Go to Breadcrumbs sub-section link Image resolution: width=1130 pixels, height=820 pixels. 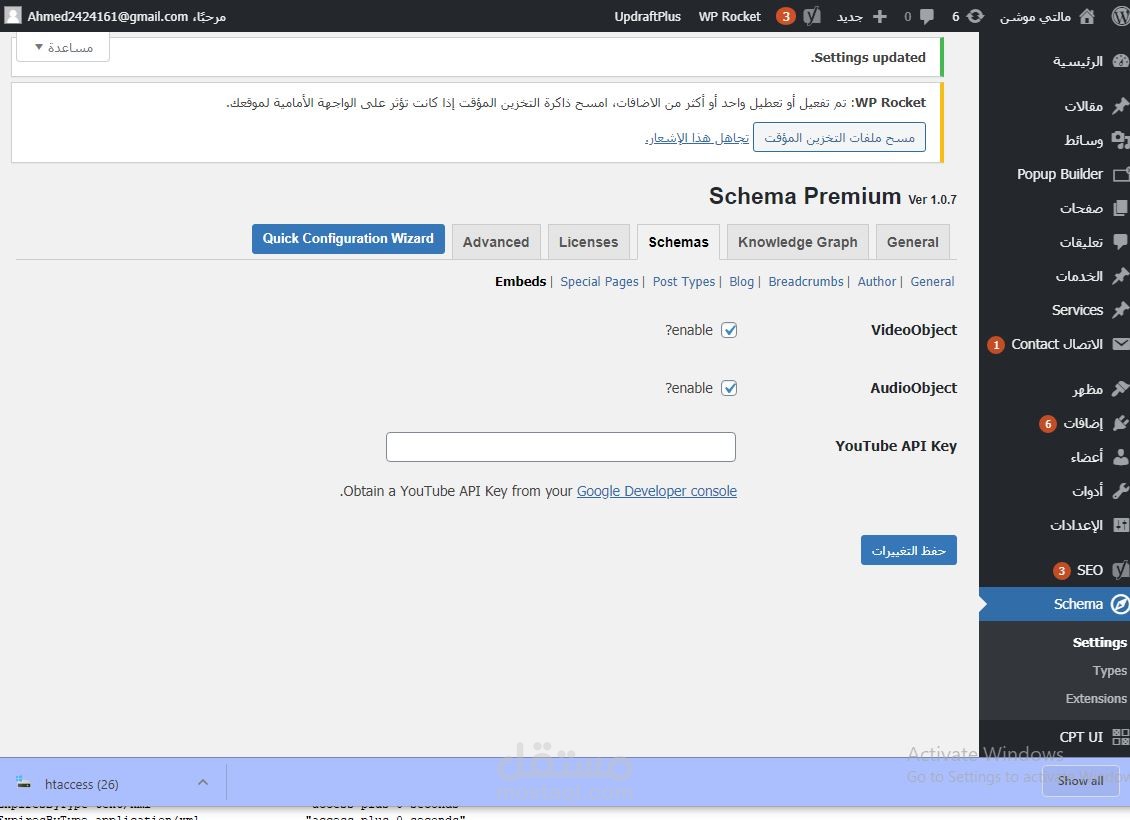(x=806, y=282)
